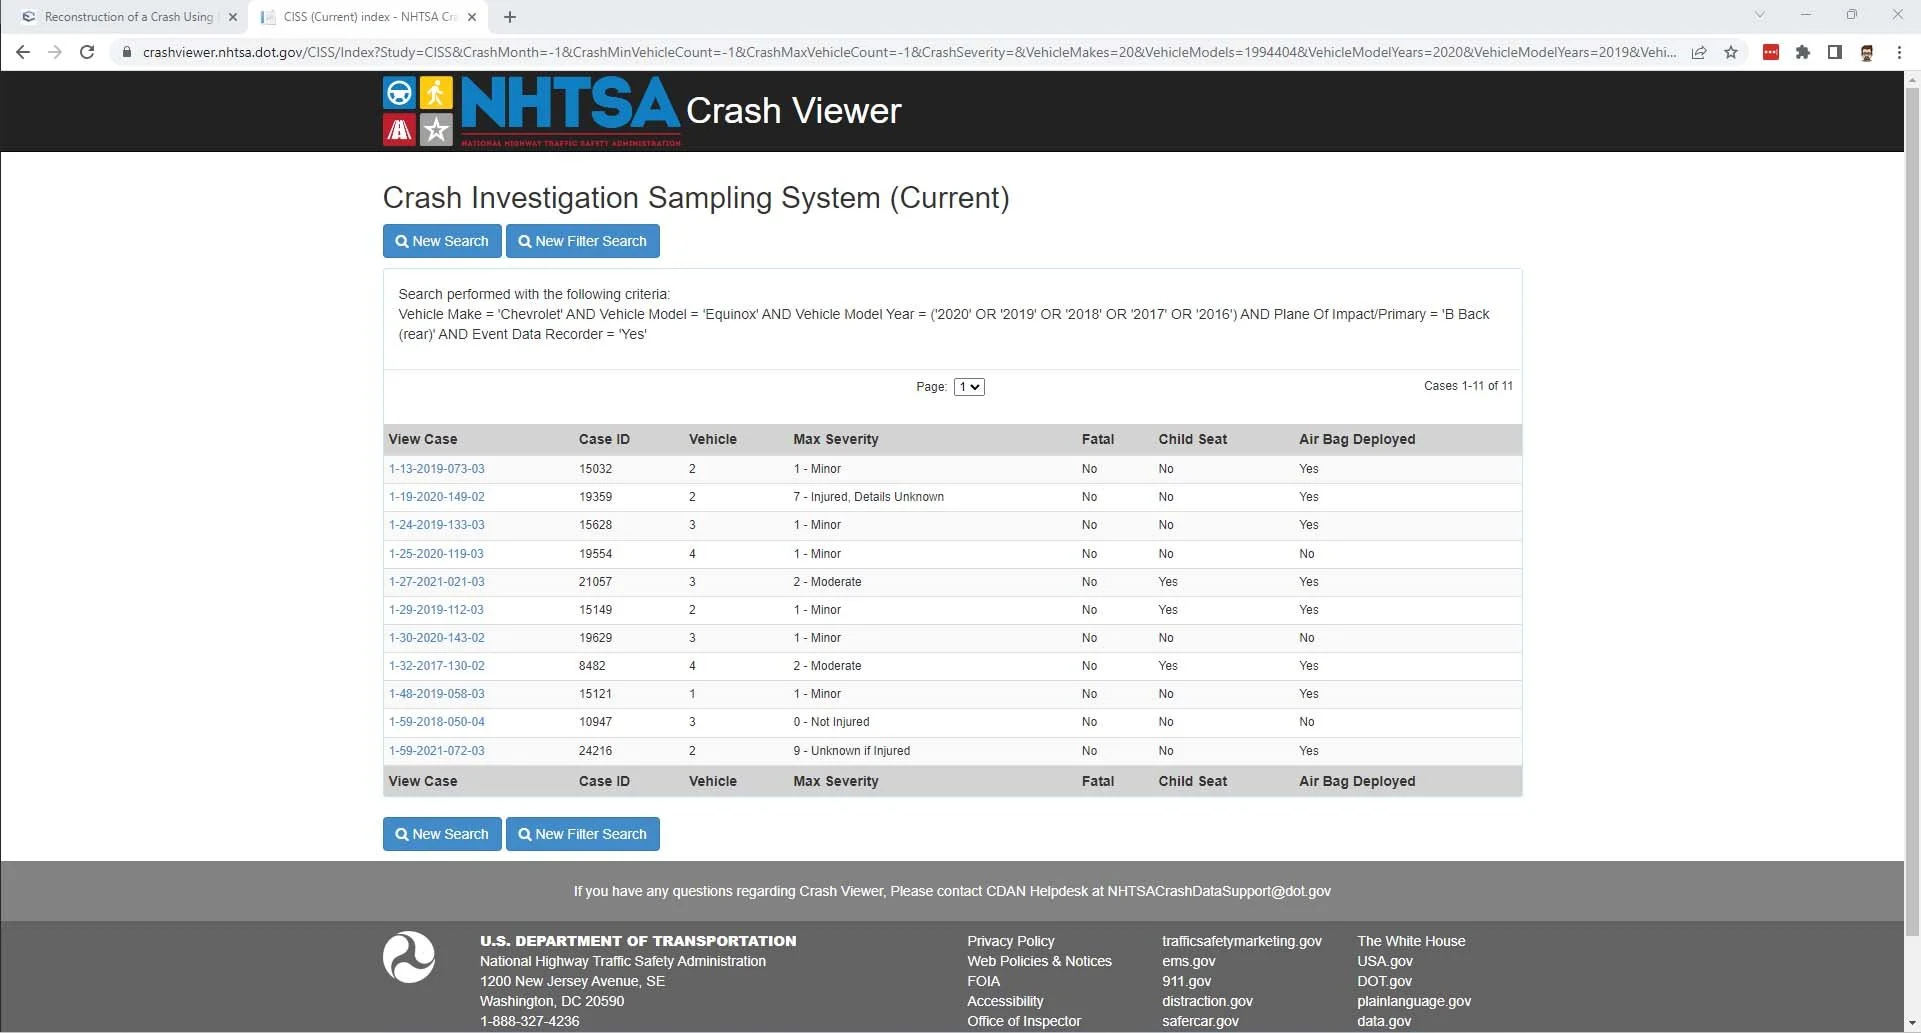Click the New Search button
Viewport: 1921px width, 1033px height.
441,240
